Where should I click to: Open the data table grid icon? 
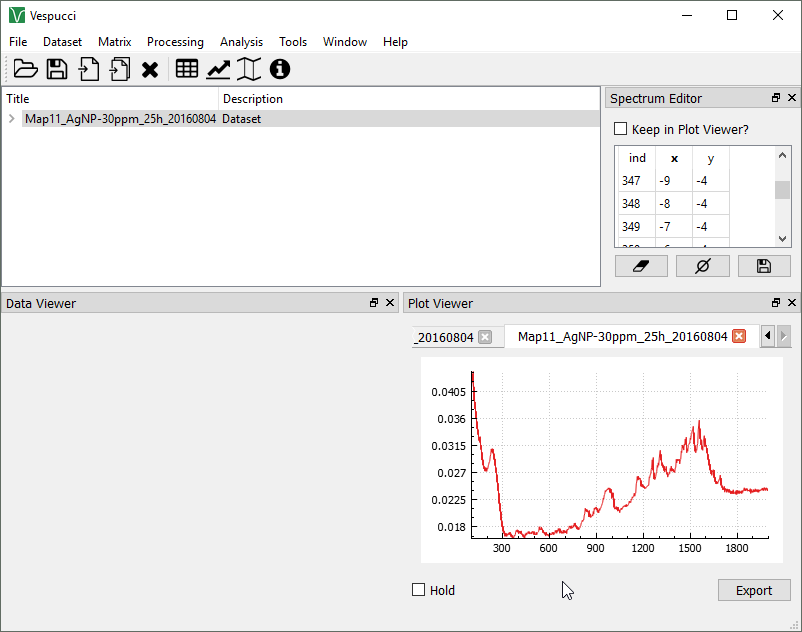[186, 69]
